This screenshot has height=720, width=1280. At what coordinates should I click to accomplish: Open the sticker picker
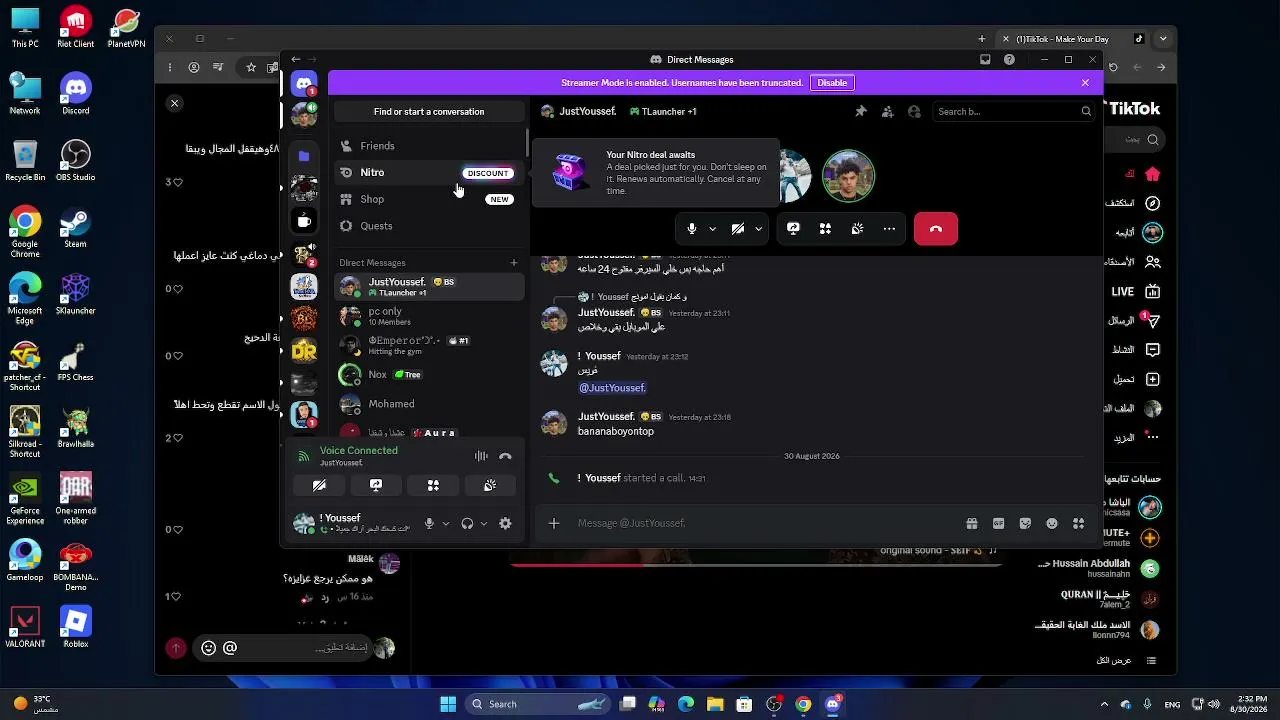[x=1025, y=523]
